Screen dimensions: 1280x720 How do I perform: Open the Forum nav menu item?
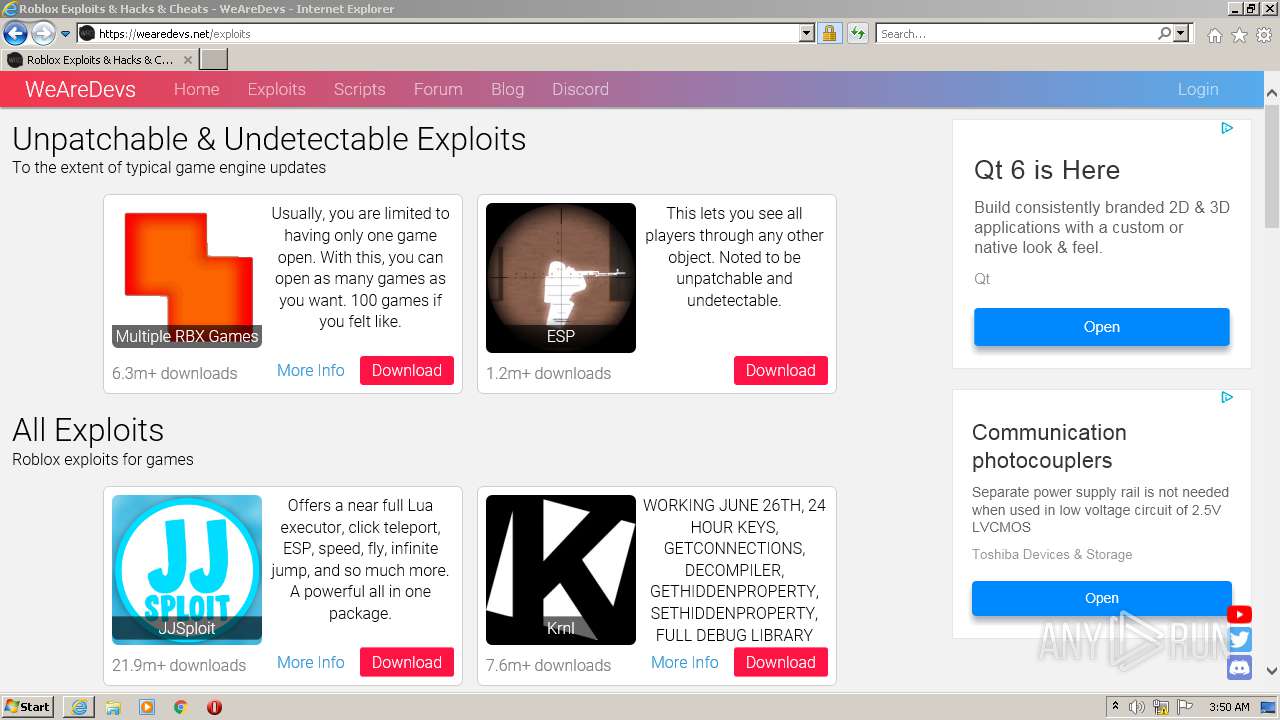click(438, 89)
